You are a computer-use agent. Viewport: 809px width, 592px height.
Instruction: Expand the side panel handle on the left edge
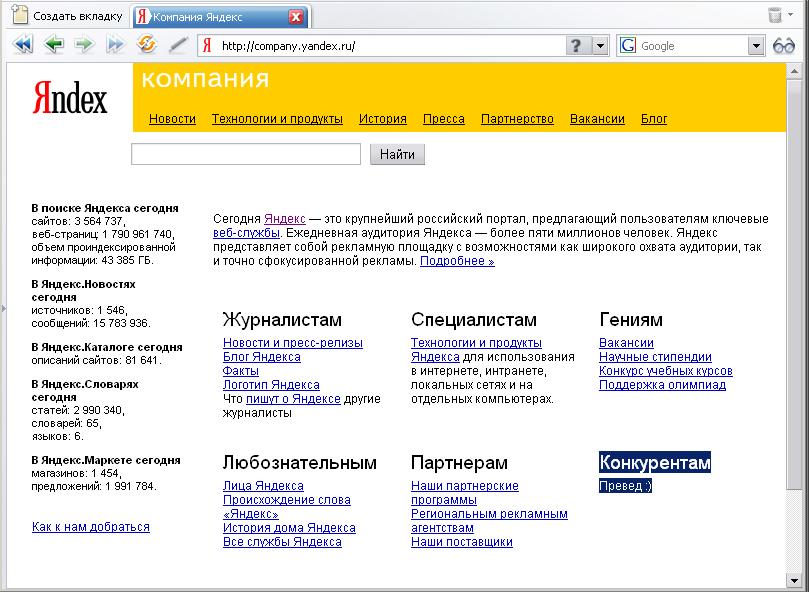tap(4, 309)
